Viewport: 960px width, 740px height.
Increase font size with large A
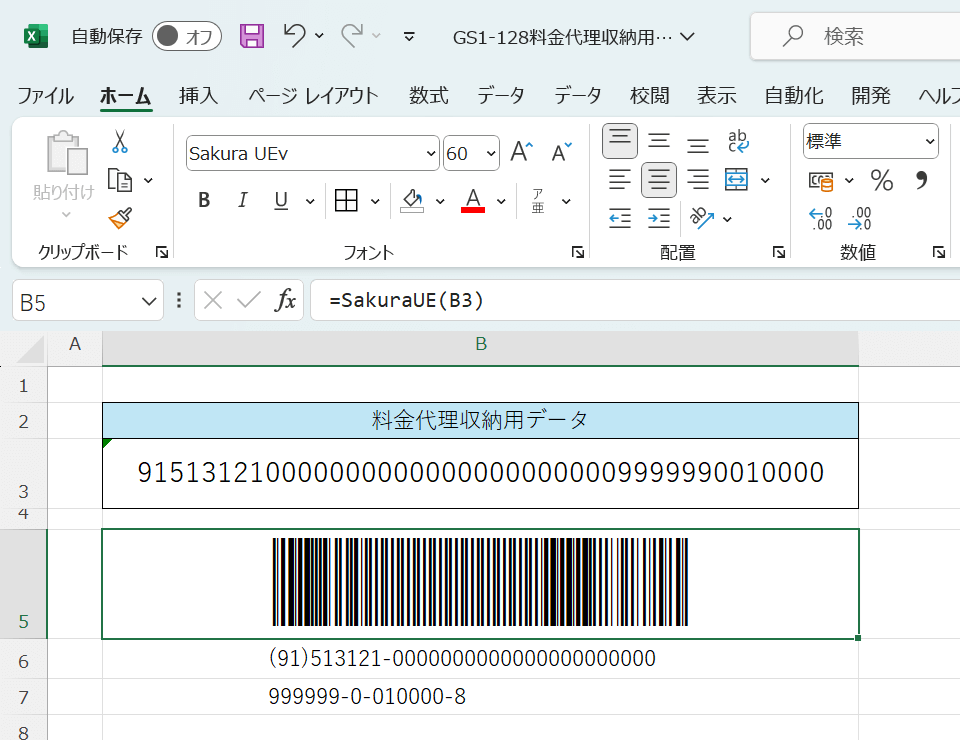(x=522, y=152)
